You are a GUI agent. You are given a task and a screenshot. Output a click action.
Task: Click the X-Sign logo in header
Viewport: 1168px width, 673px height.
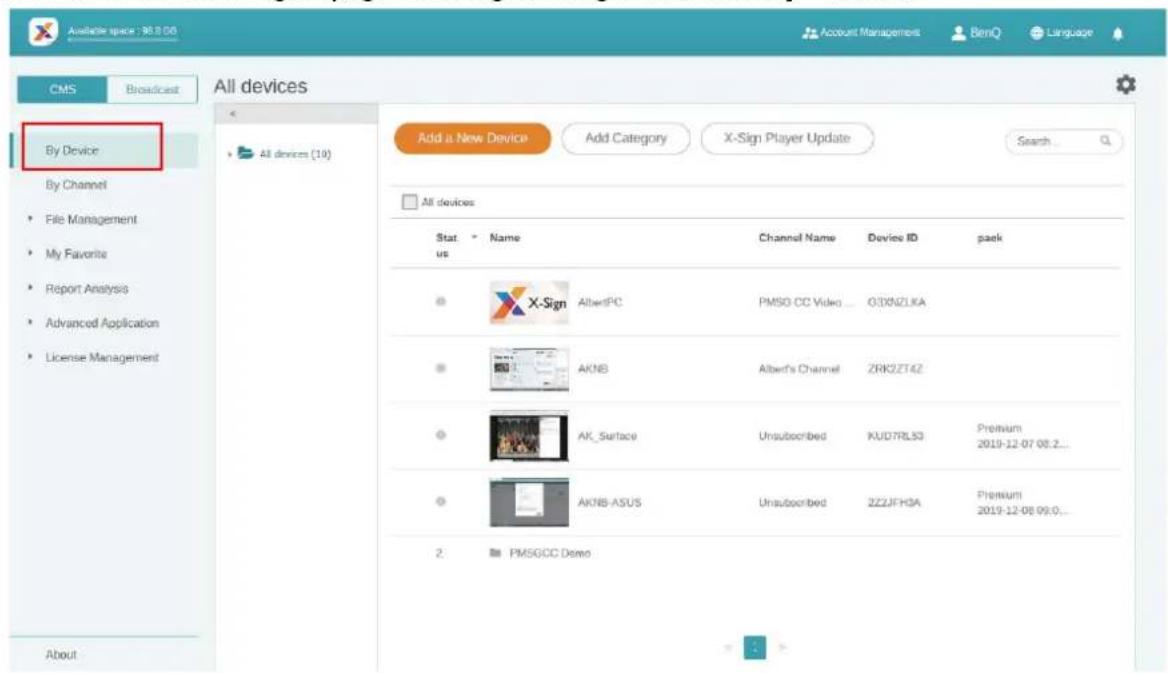click(x=43, y=31)
